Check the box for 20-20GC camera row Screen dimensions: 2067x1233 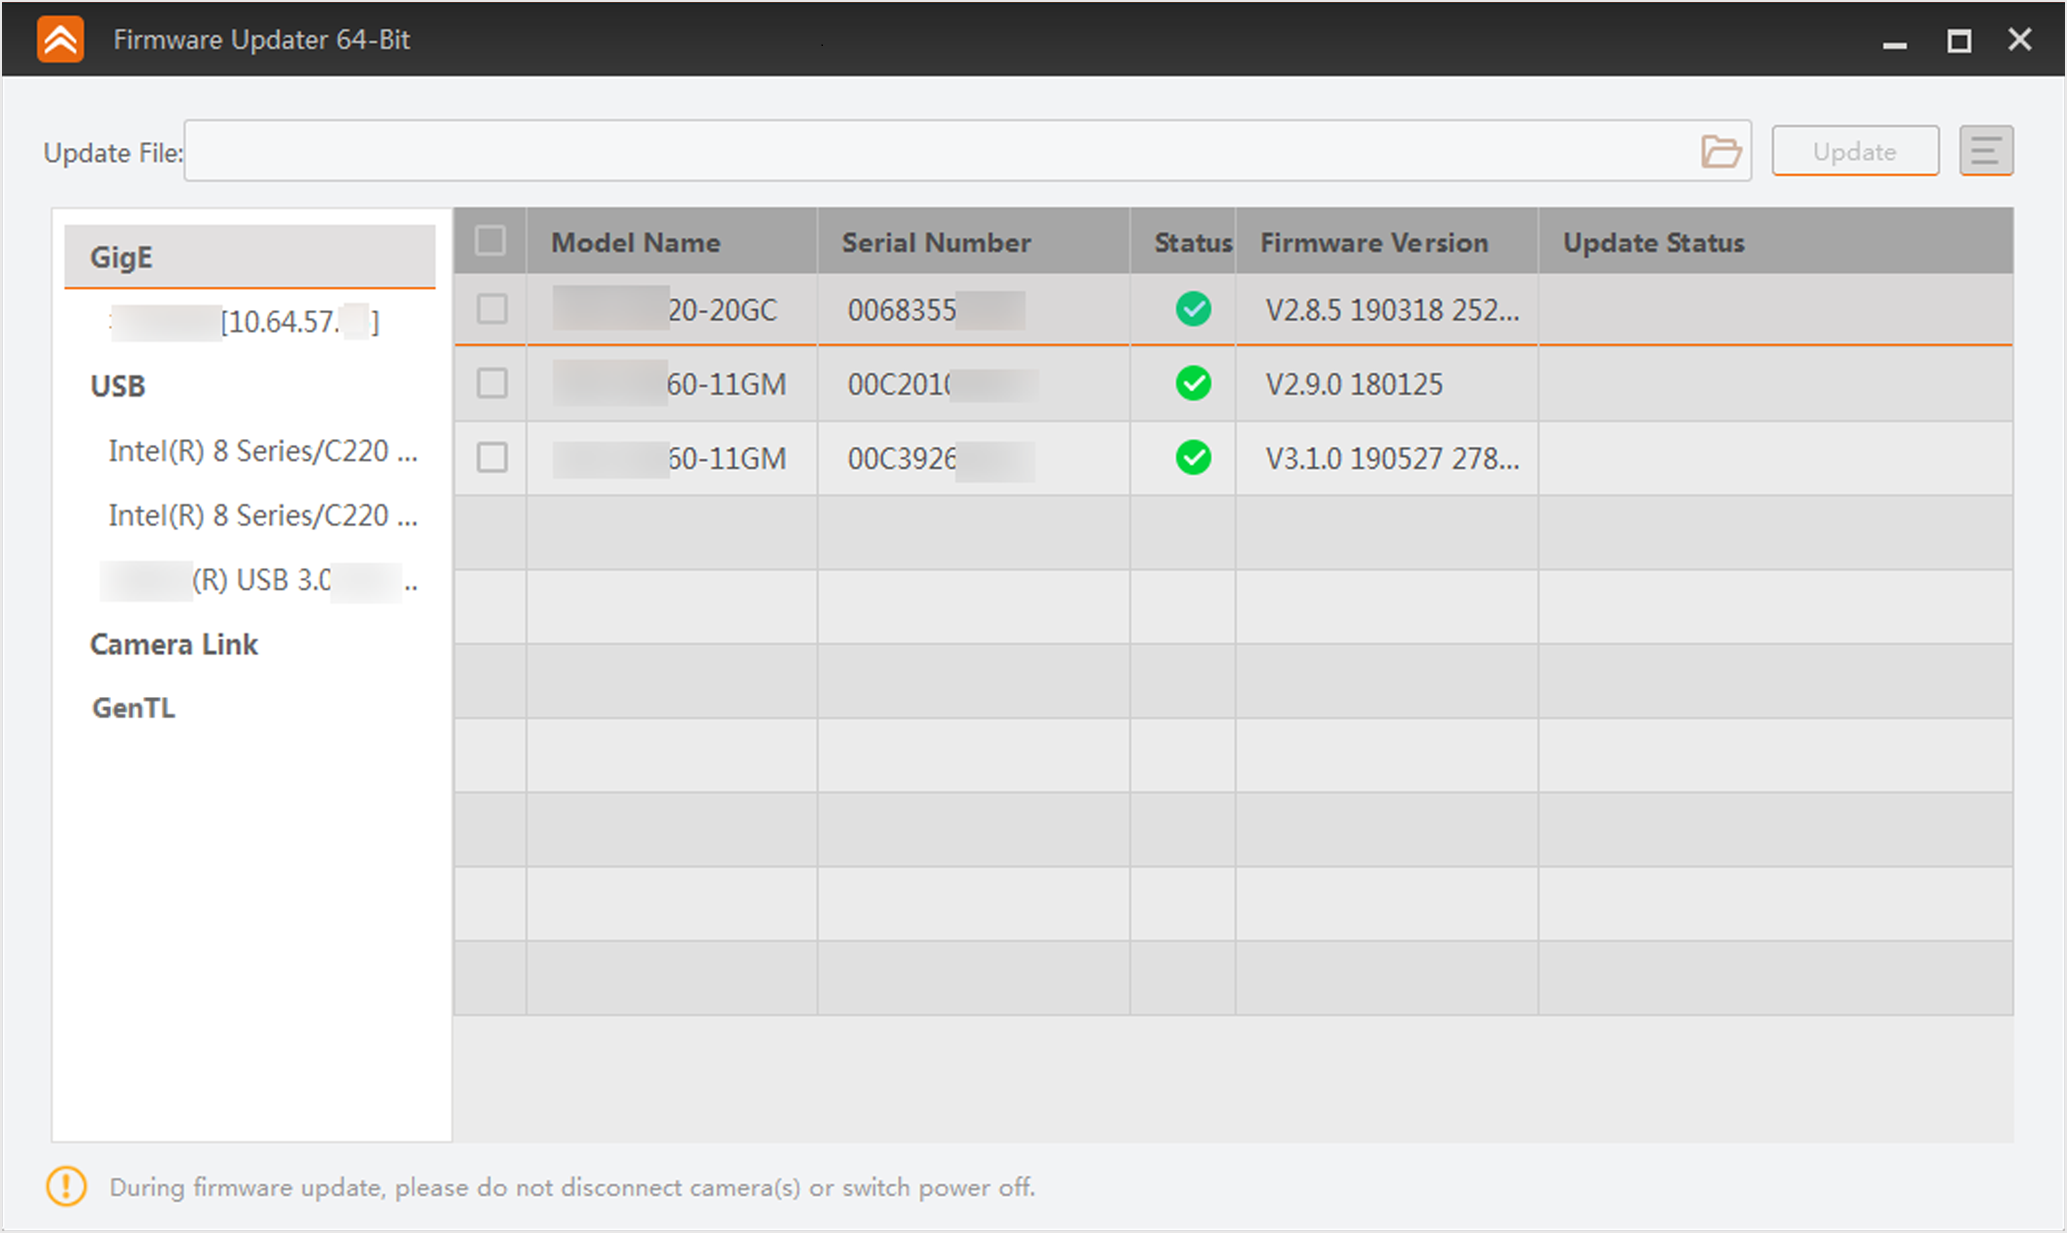491,309
